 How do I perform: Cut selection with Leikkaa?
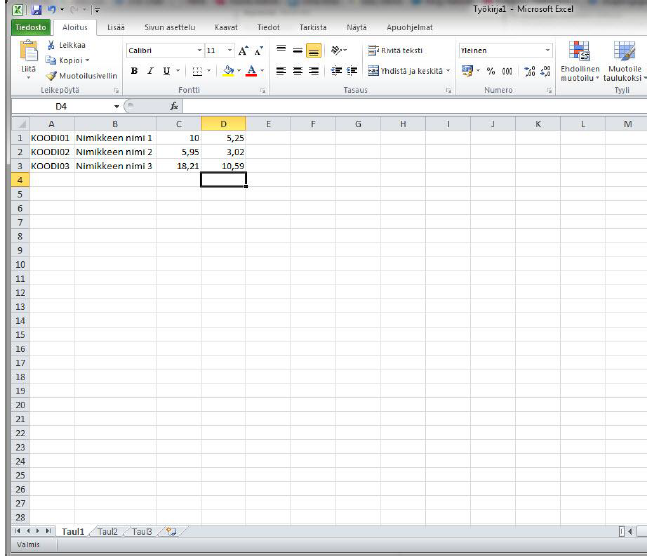(x=66, y=45)
